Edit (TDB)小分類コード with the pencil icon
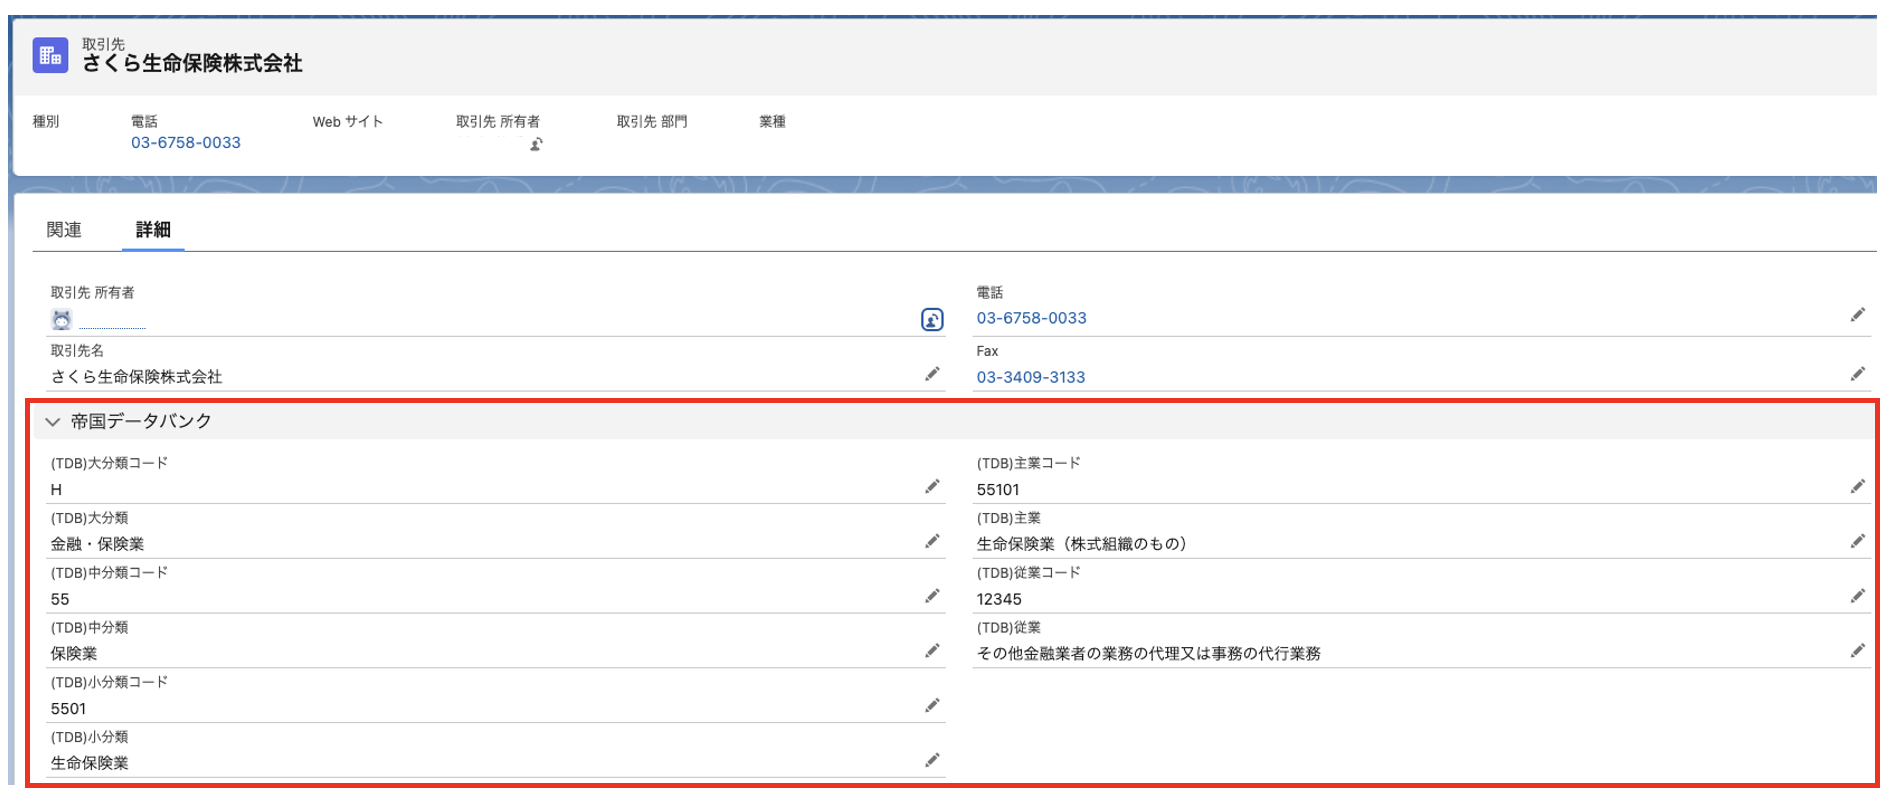Image resolution: width=1892 pixels, height=802 pixels. pos(932,706)
